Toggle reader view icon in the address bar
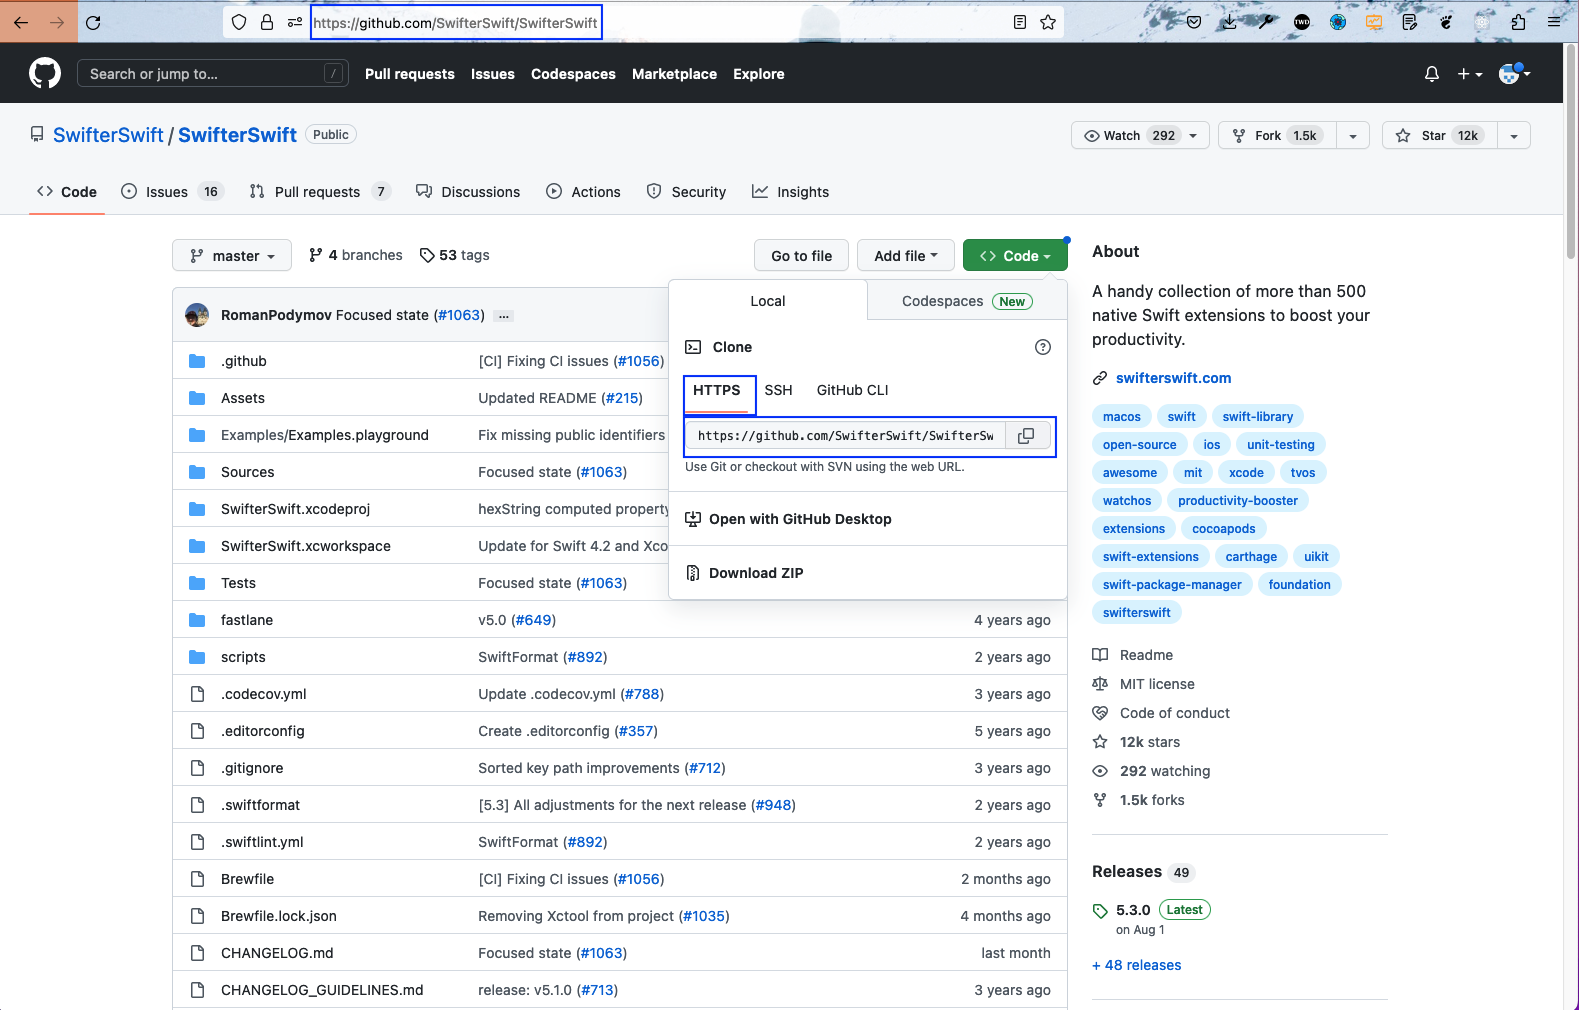This screenshot has width=1579, height=1010. point(1020,22)
